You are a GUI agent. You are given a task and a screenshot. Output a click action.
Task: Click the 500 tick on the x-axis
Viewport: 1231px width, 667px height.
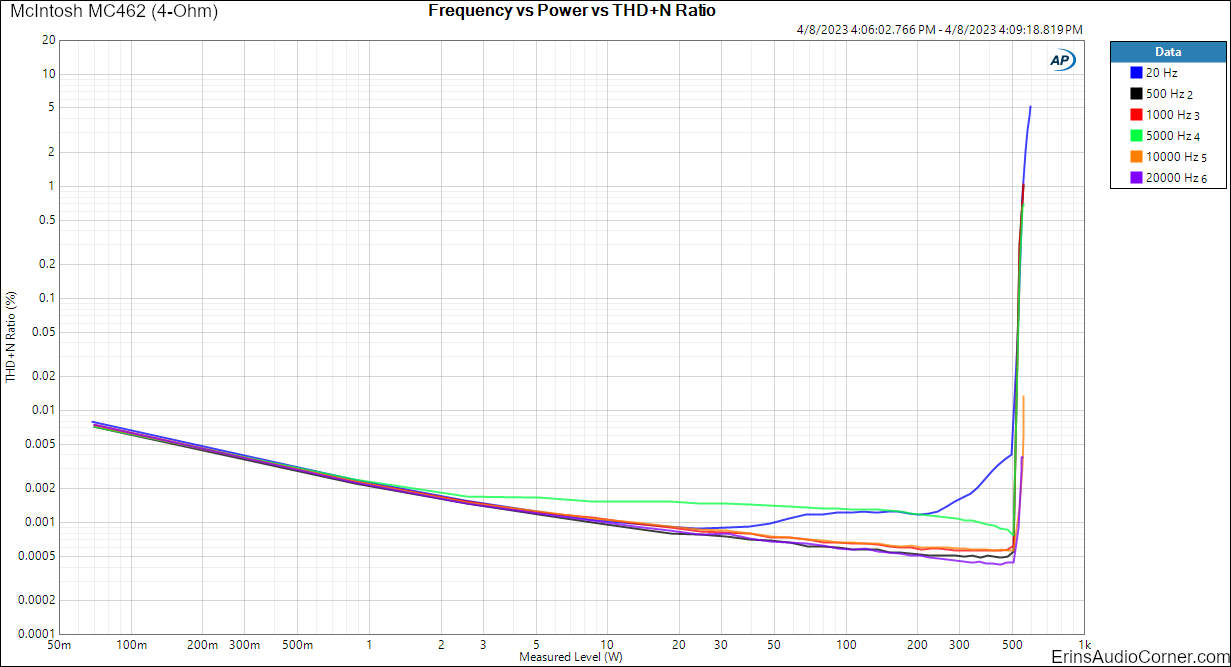(x=1013, y=645)
